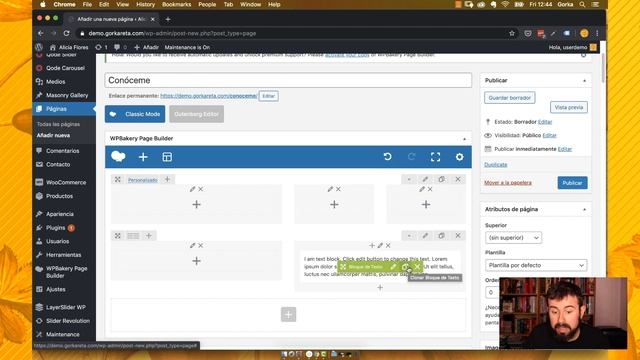The width and height of the screenshot is (640, 360).
Task: Click the Orden number field
Action: point(493,292)
